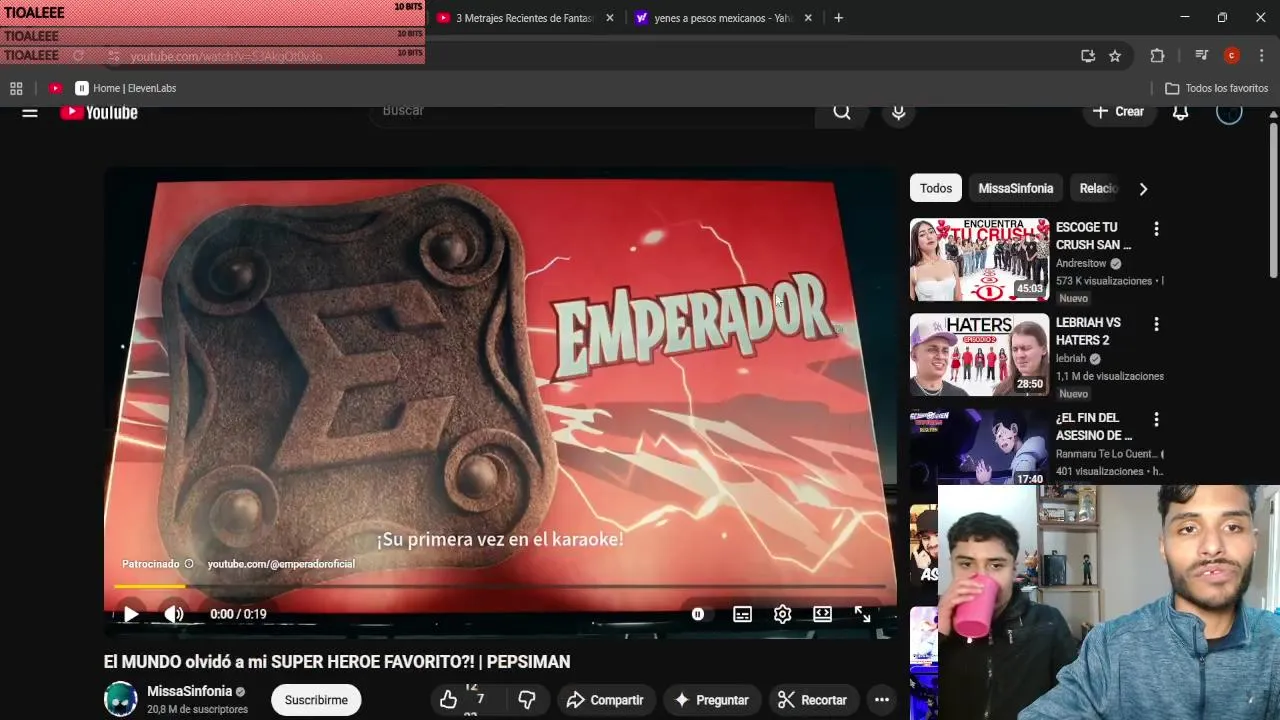Close the yenes a pesos mexicanos tab
1280x720 pixels.
(x=808, y=18)
